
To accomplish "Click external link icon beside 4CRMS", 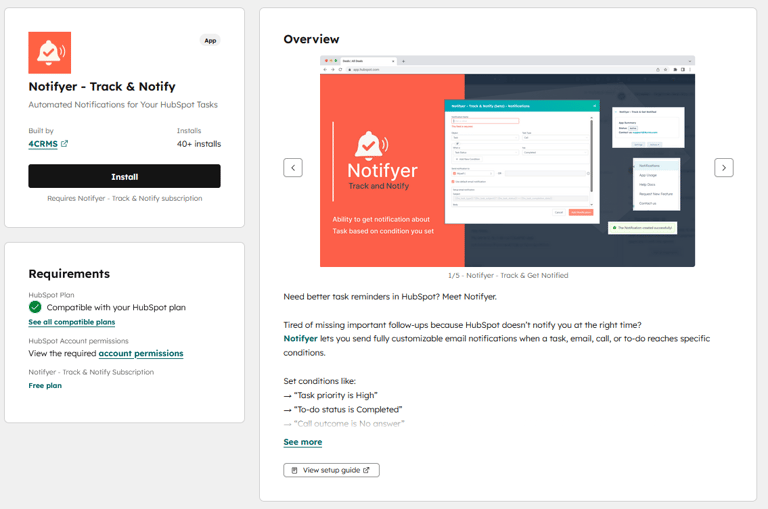I will point(65,144).
